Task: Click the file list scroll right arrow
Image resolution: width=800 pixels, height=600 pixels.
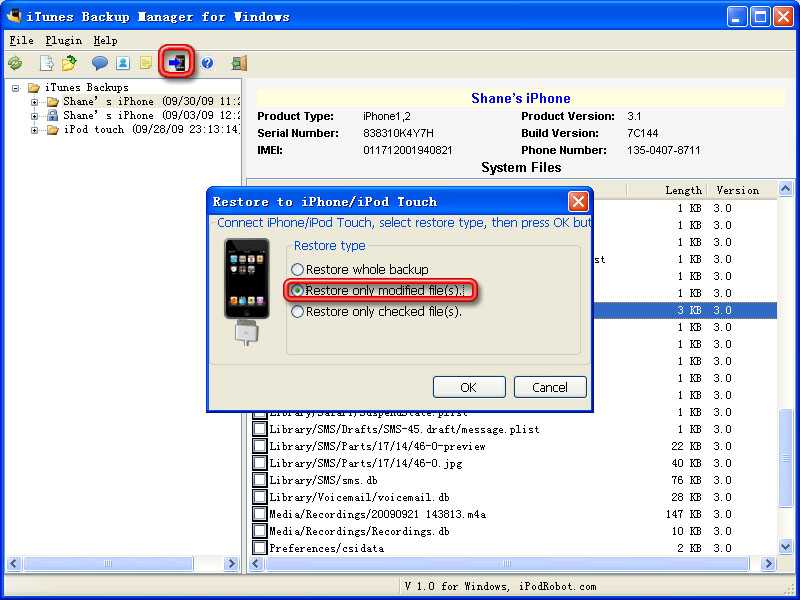Action: pos(768,564)
